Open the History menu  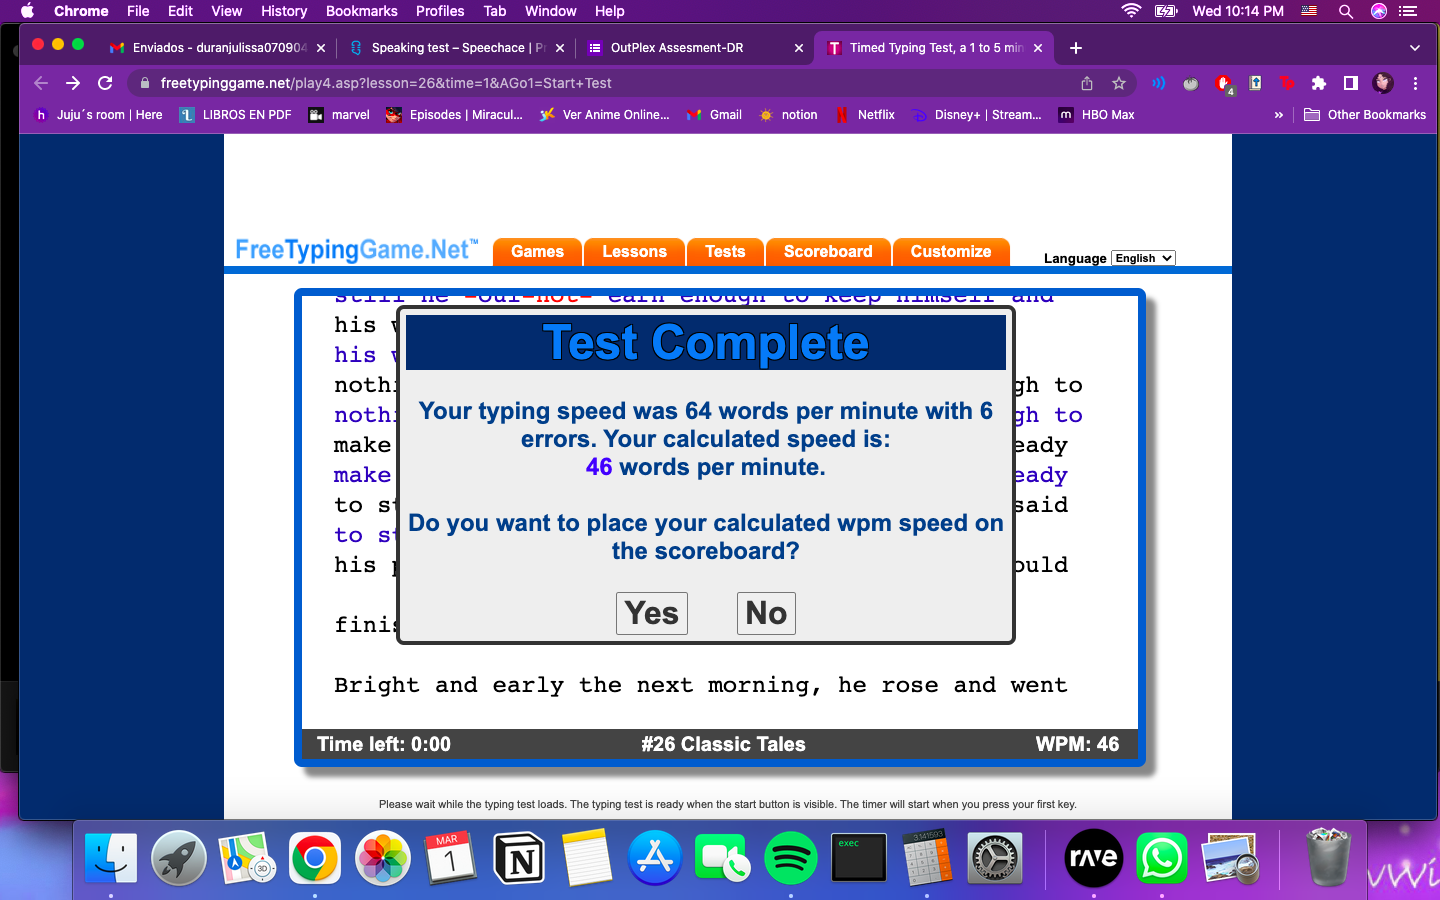coord(284,11)
